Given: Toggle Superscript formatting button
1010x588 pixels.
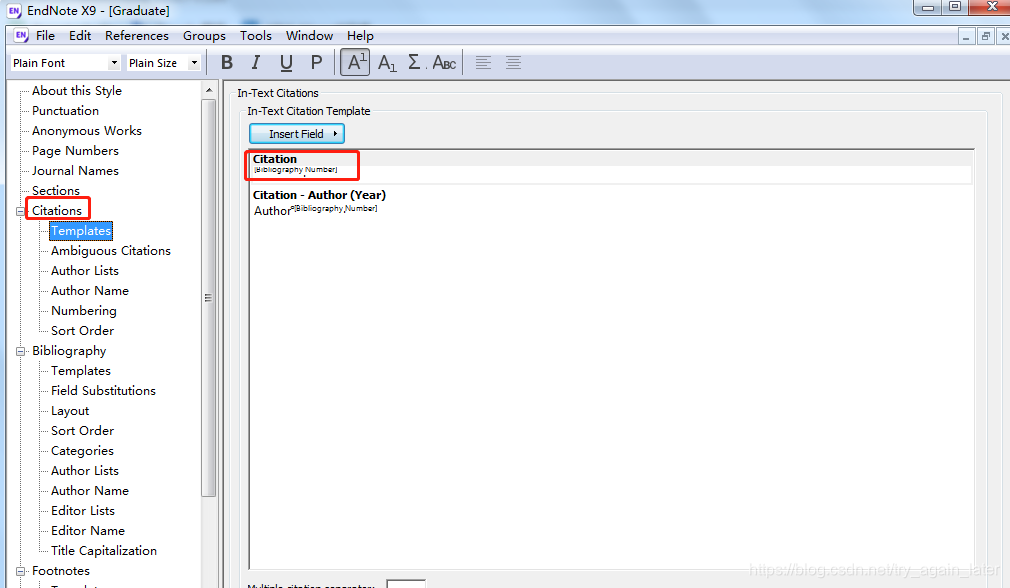Looking at the screenshot, I should click(355, 62).
